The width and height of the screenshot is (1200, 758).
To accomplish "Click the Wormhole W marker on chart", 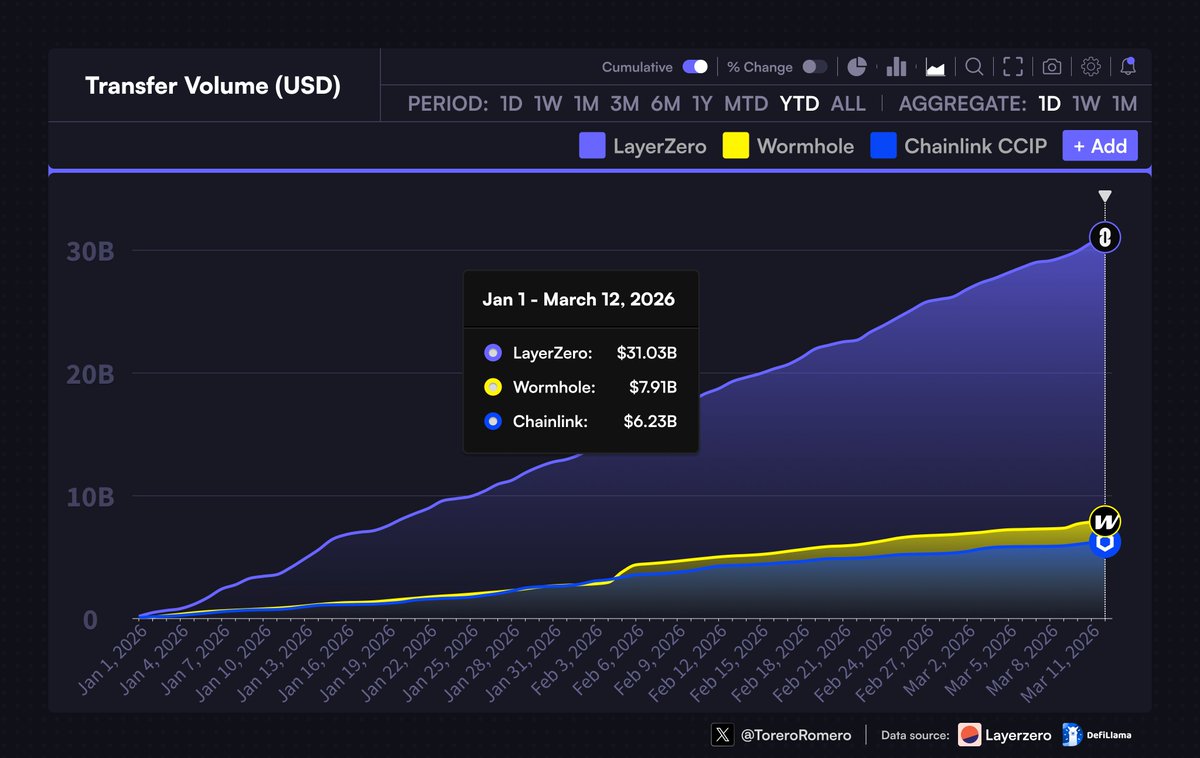I will tap(1105, 521).
